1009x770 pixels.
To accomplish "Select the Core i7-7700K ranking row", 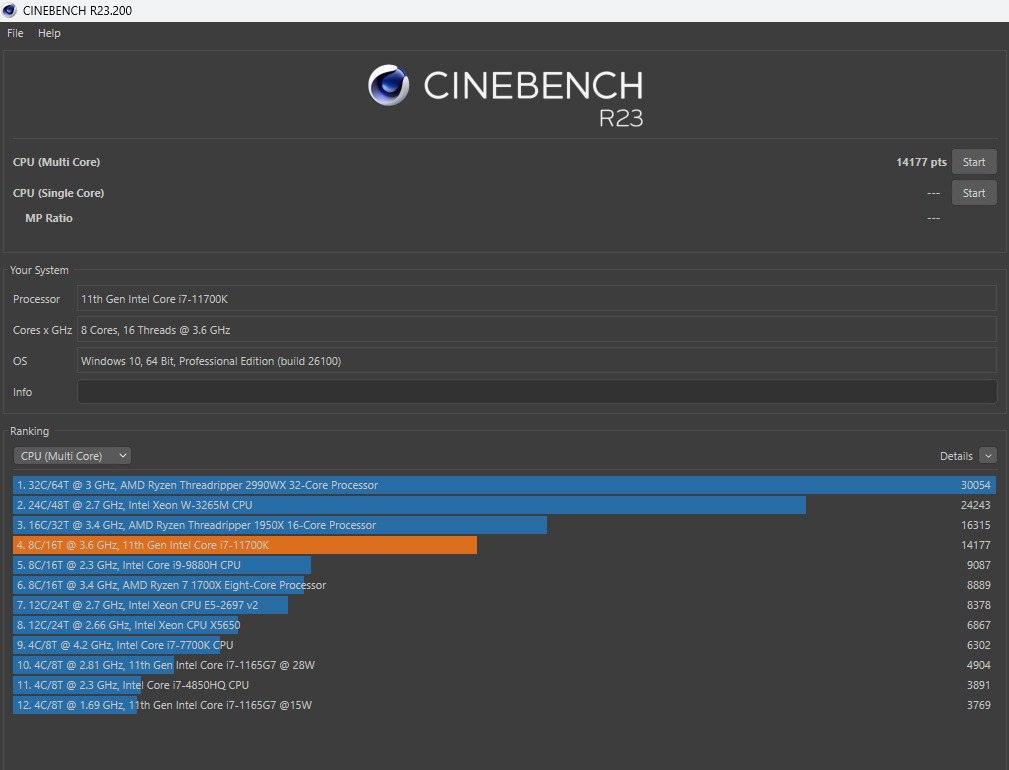I will tap(504, 645).
